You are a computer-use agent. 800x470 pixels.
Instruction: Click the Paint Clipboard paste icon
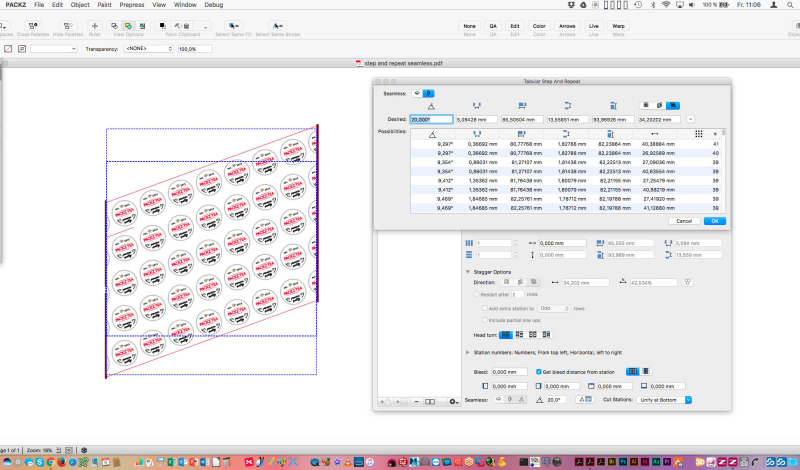pos(182,26)
